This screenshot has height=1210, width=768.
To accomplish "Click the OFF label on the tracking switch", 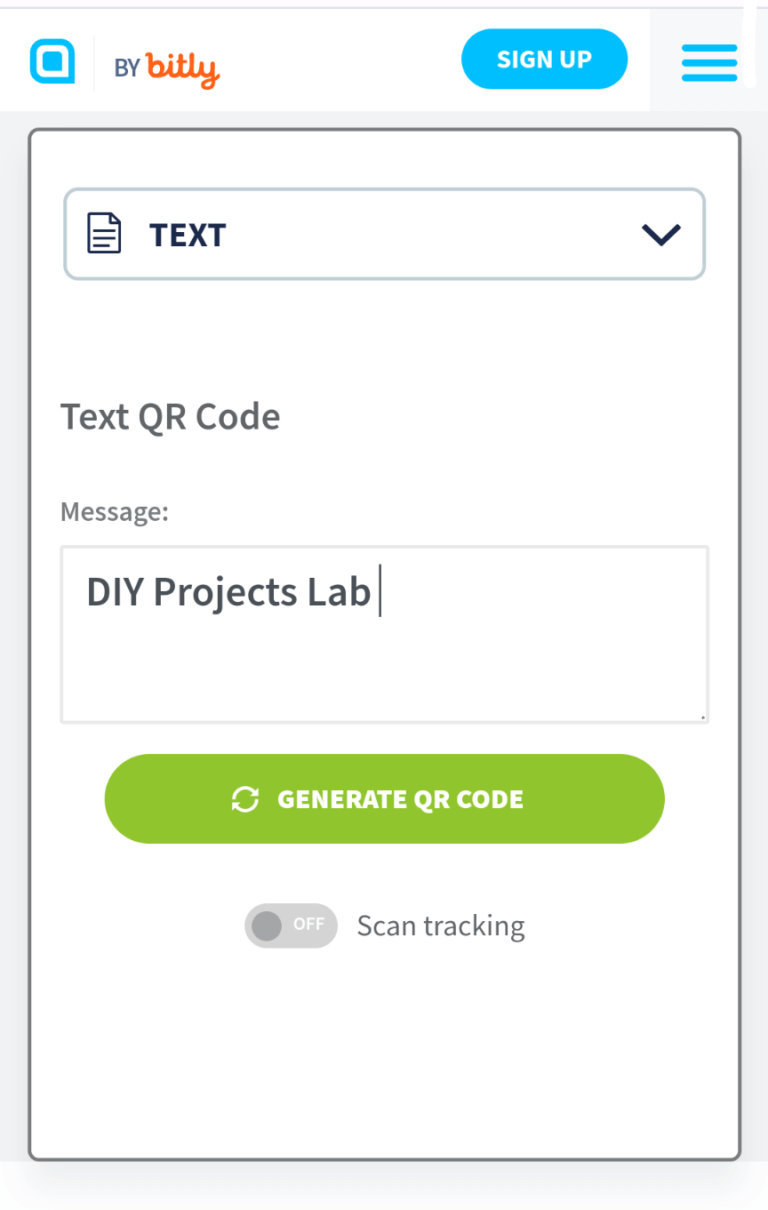I will [307, 925].
